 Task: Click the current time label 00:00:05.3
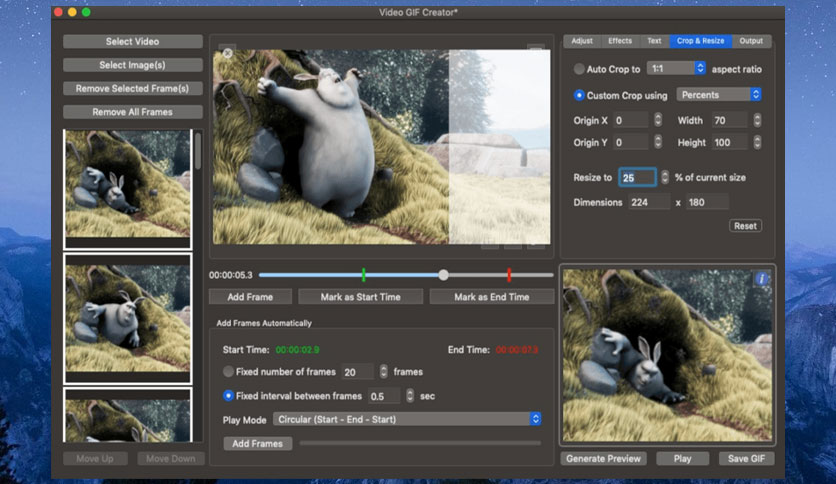tap(231, 275)
